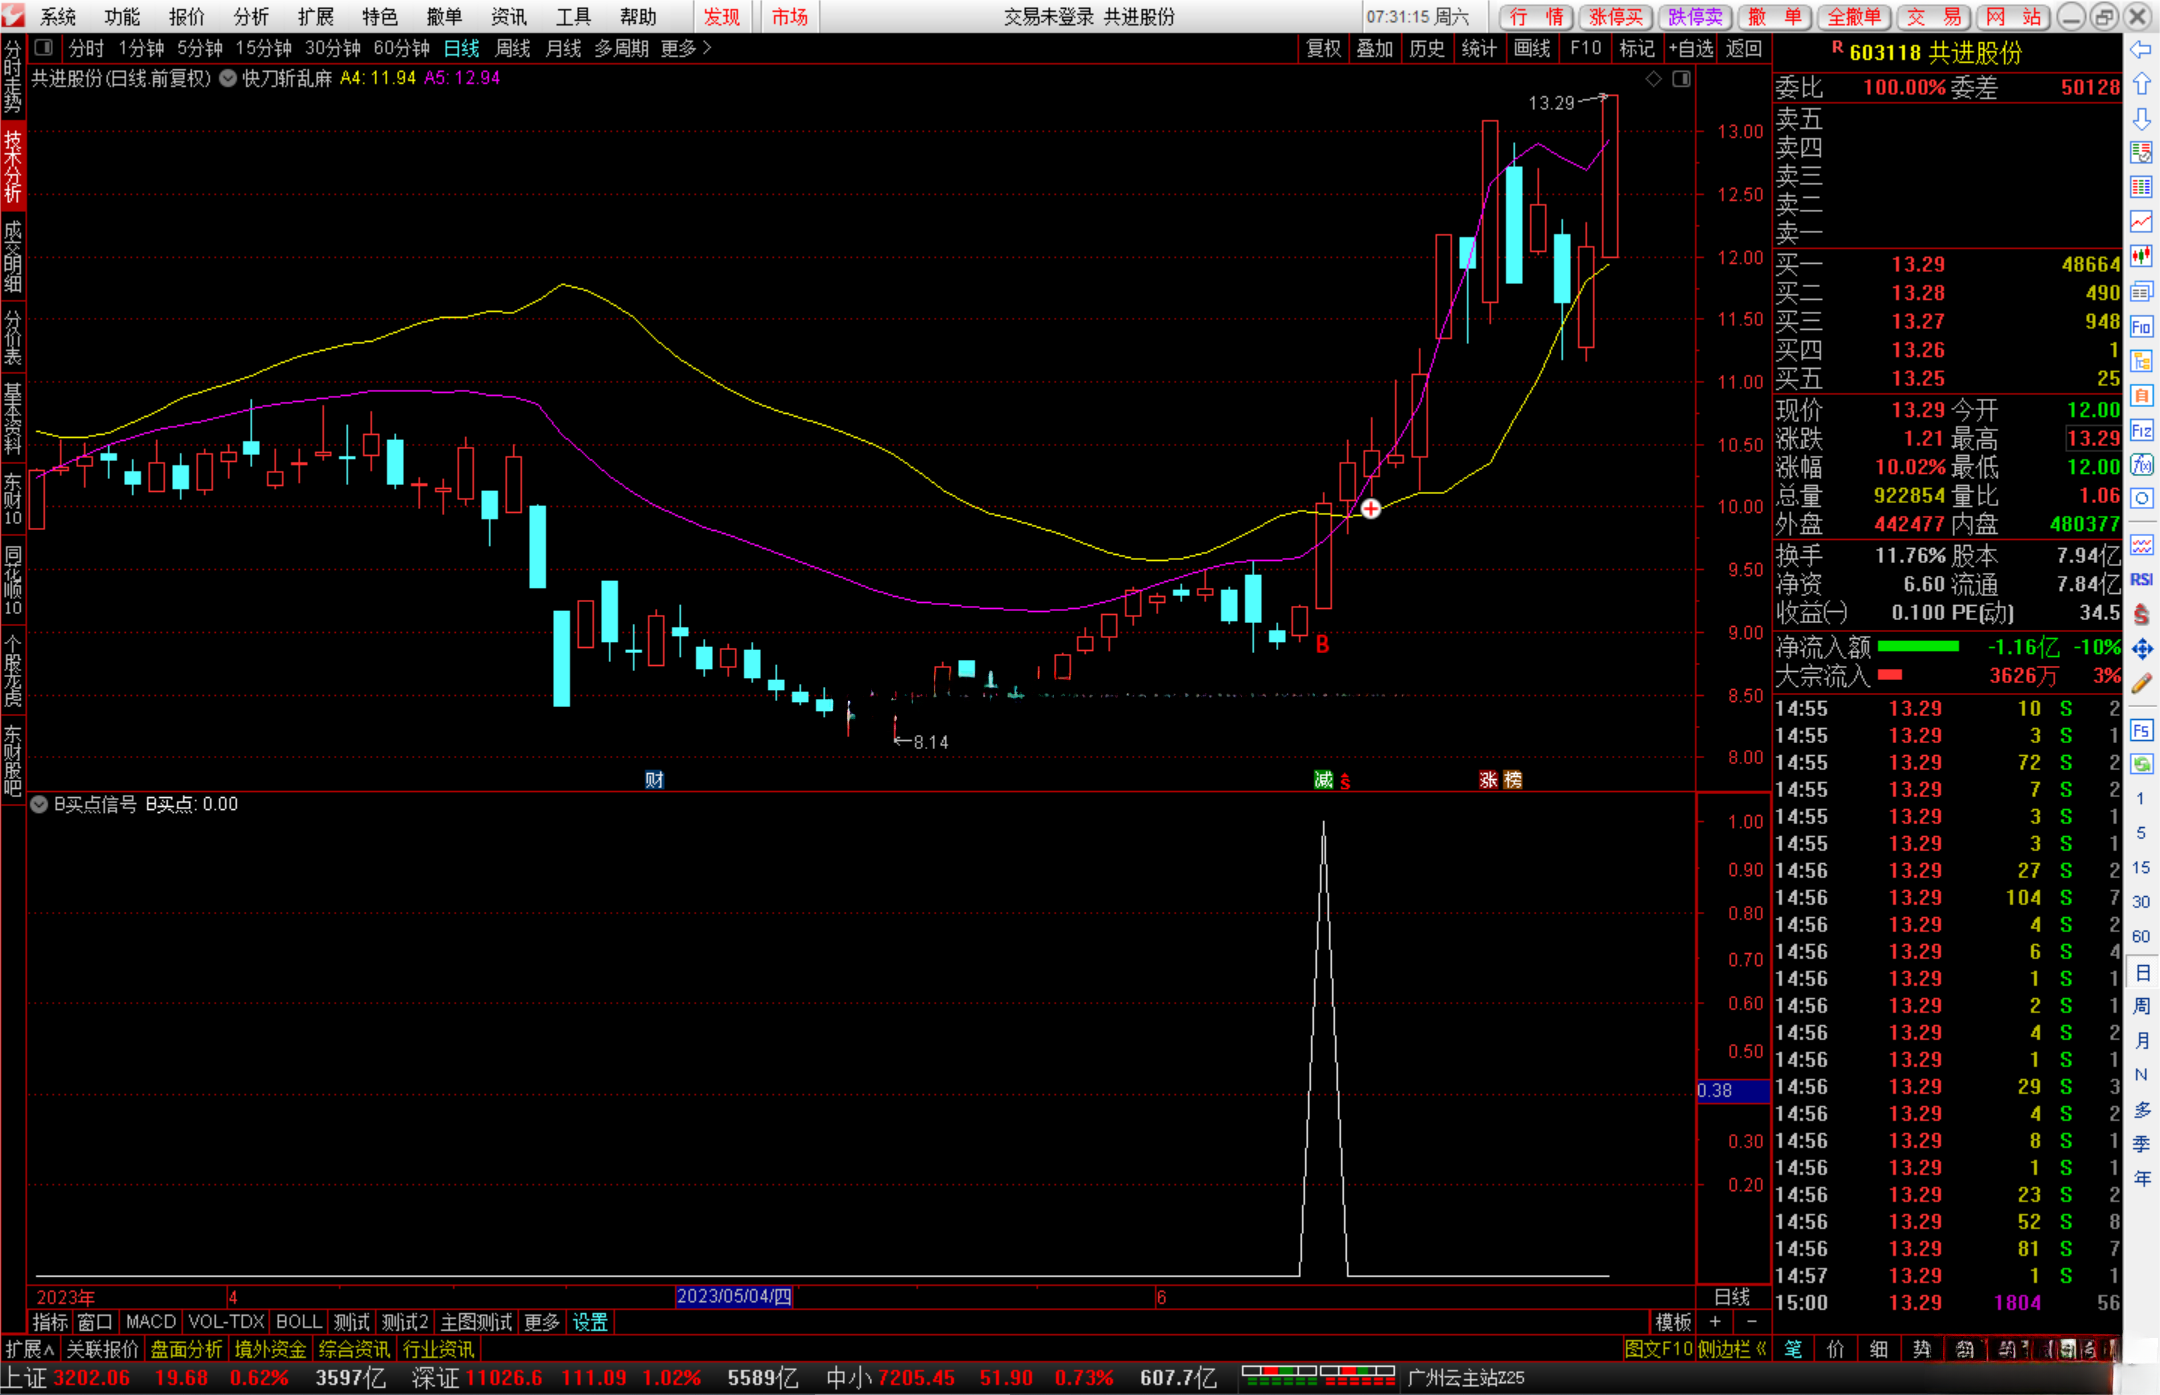Switch to the 周线 period tab
The height and width of the screenshot is (1395, 2160).
click(x=512, y=48)
